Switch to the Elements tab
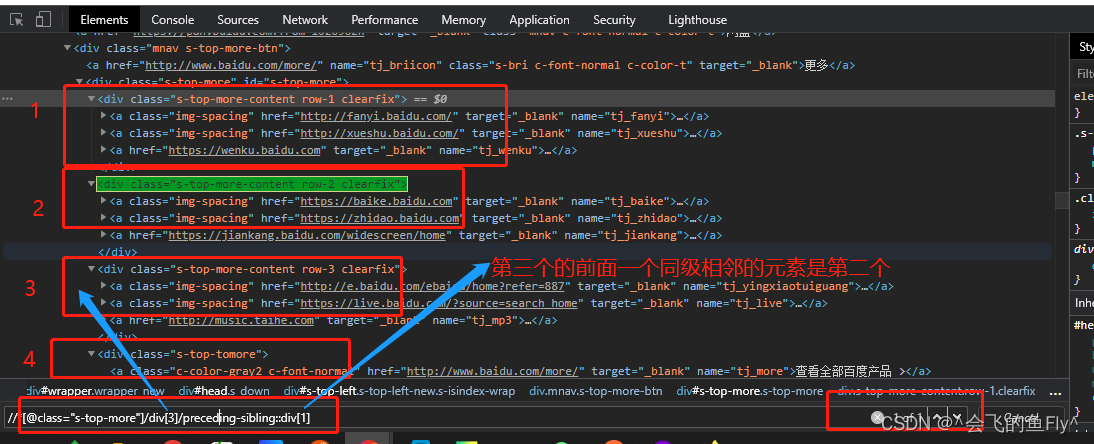The height and width of the screenshot is (444, 1094). pos(105,20)
